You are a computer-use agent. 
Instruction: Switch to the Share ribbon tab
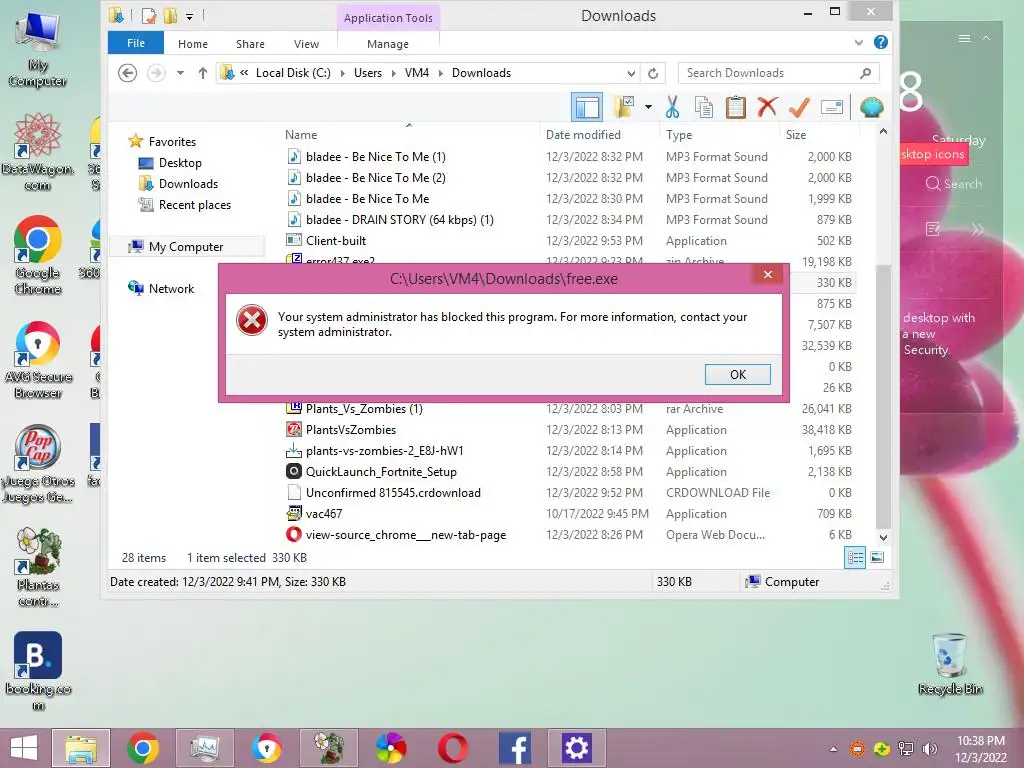pos(250,44)
